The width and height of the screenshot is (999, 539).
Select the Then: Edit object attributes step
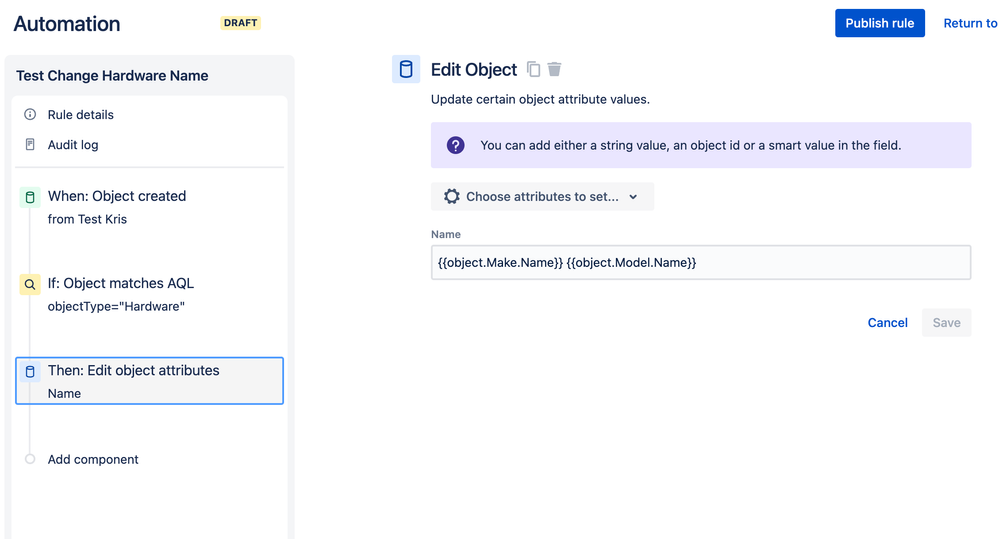click(149, 381)
